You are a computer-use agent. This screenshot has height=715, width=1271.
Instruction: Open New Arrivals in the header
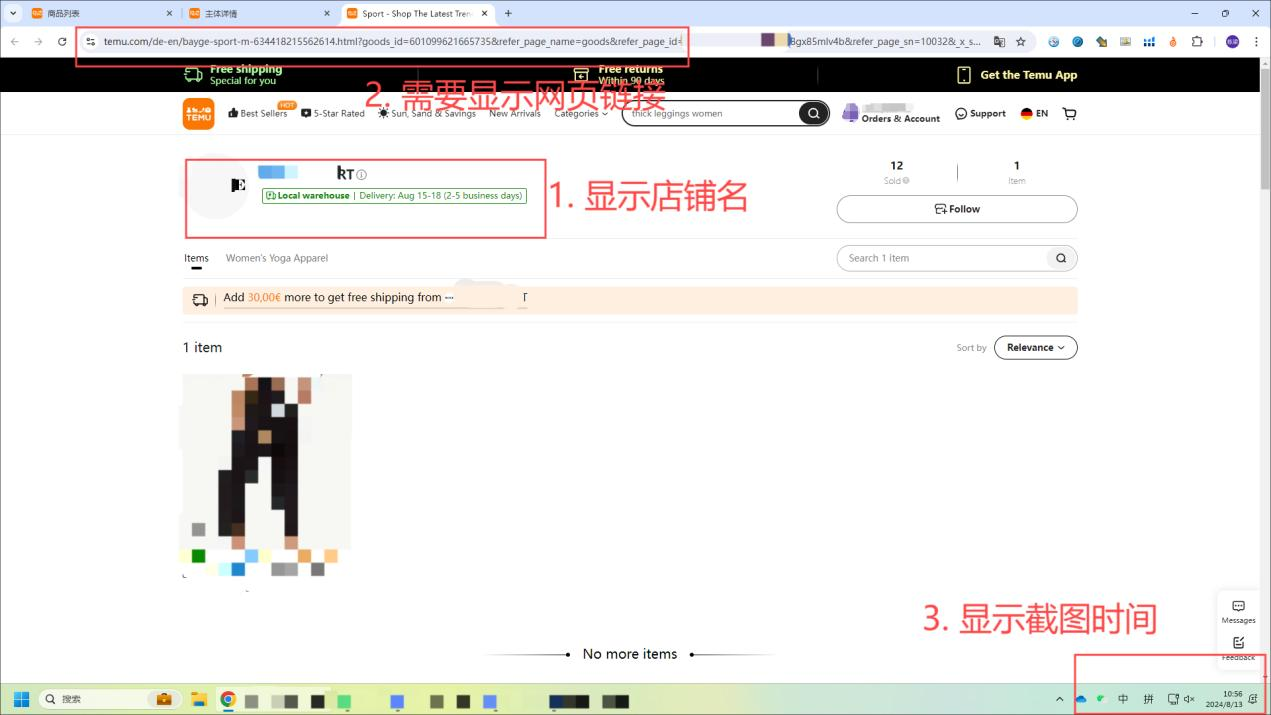click(514, 113)
